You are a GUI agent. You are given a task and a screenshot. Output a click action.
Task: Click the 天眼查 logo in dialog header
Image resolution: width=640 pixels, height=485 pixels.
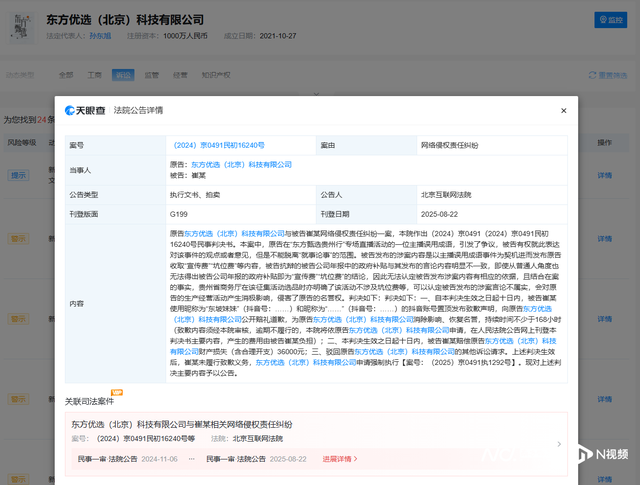click(x=85, y=110)
